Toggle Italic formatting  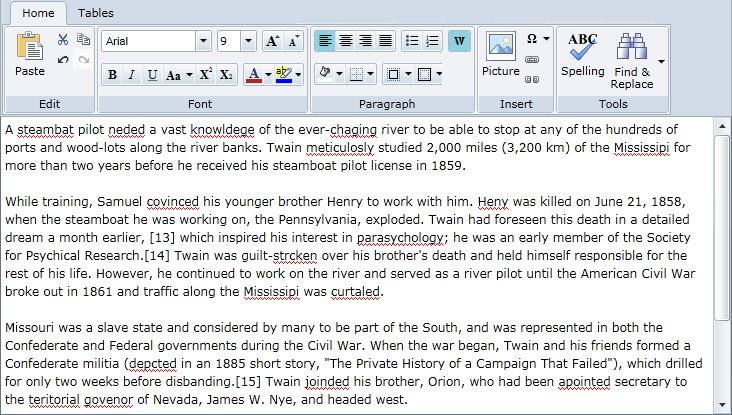tap(132, 75)
